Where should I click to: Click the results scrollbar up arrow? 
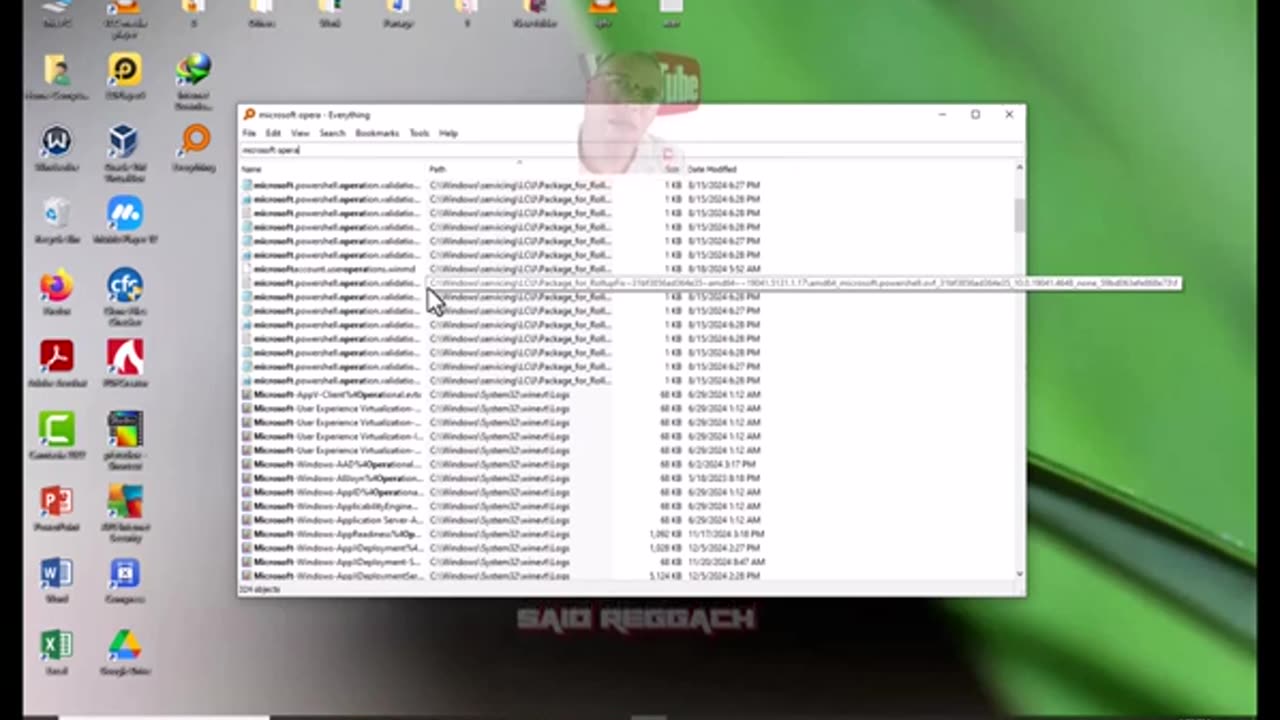(1019, 168)
